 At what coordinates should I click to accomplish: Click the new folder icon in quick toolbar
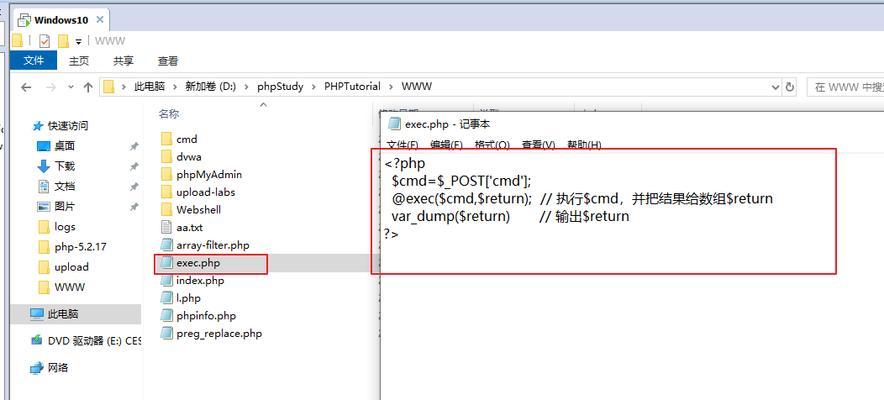point(63,41)
